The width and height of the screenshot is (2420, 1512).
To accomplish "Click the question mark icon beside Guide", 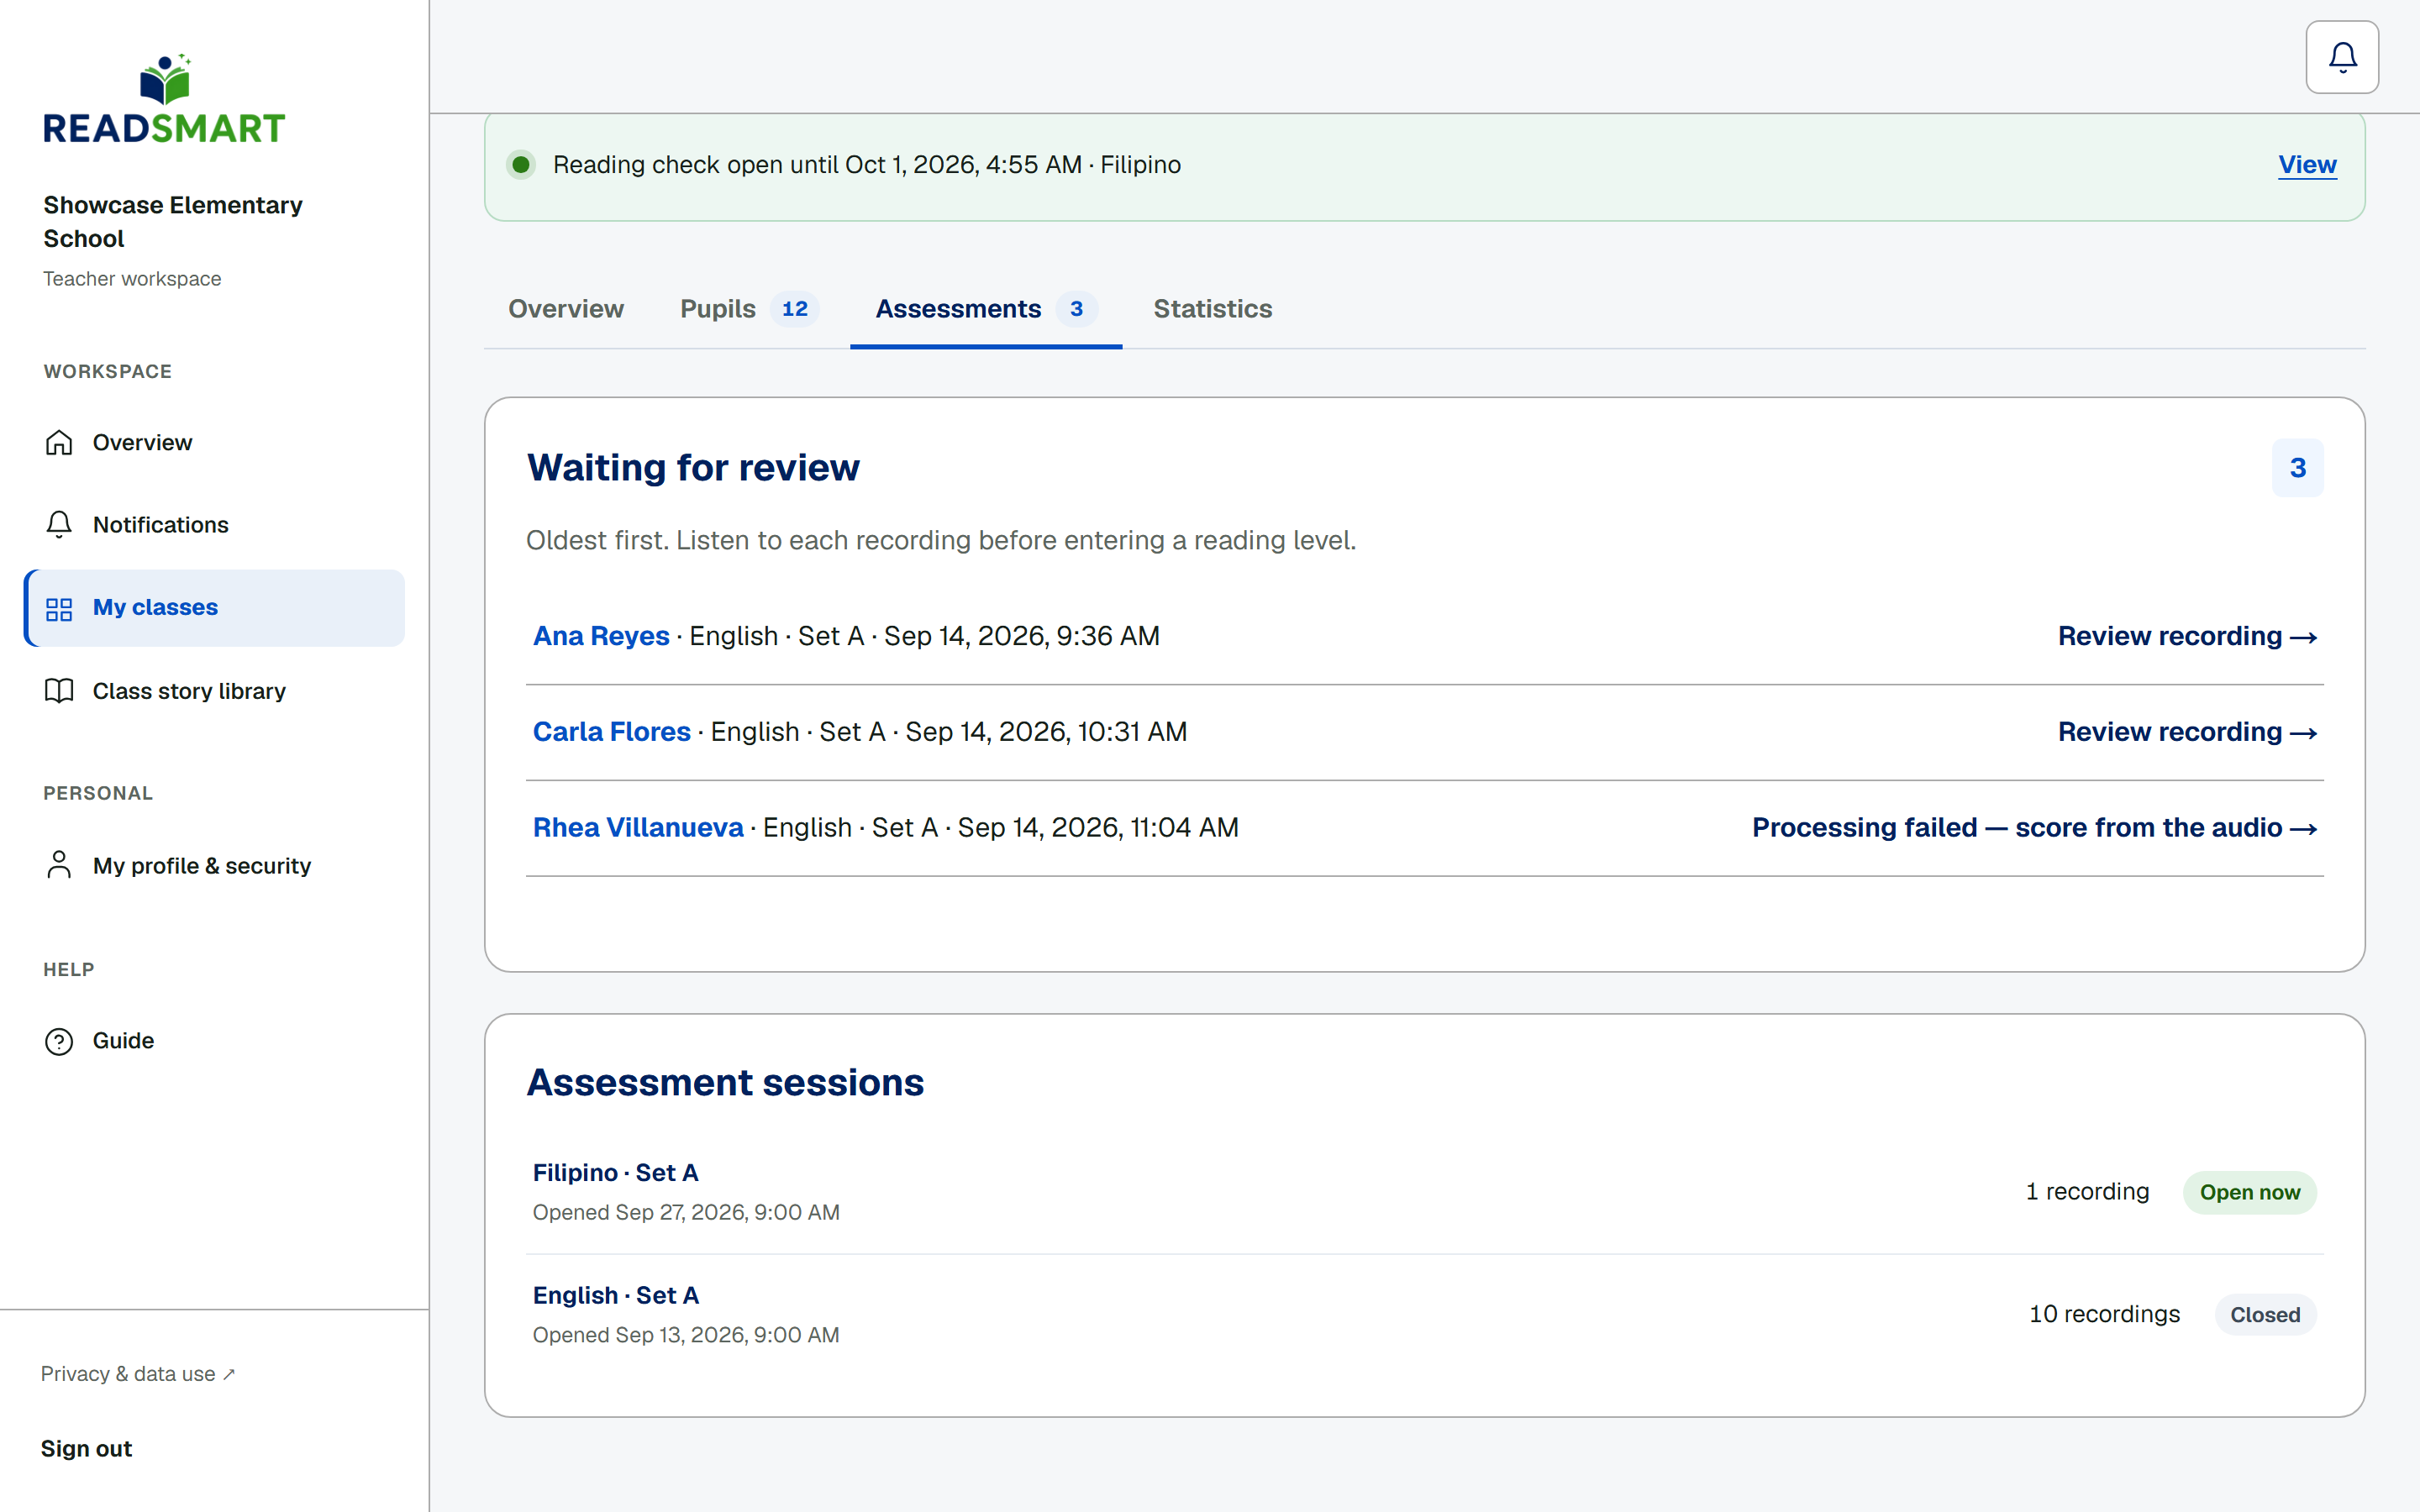I will point(59,1041).
